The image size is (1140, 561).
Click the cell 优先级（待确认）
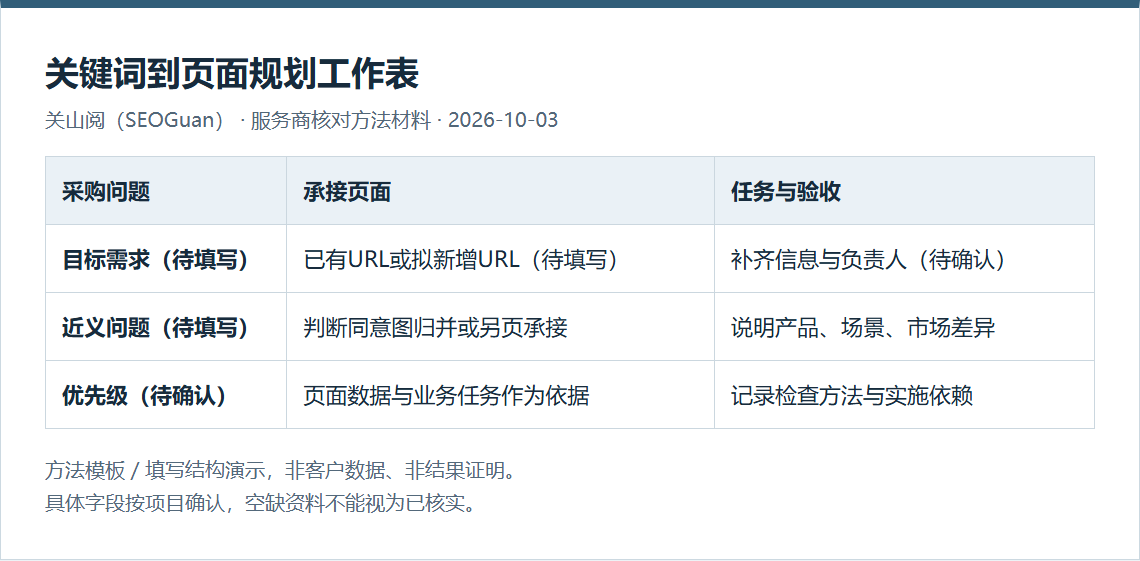coord(166,395)
